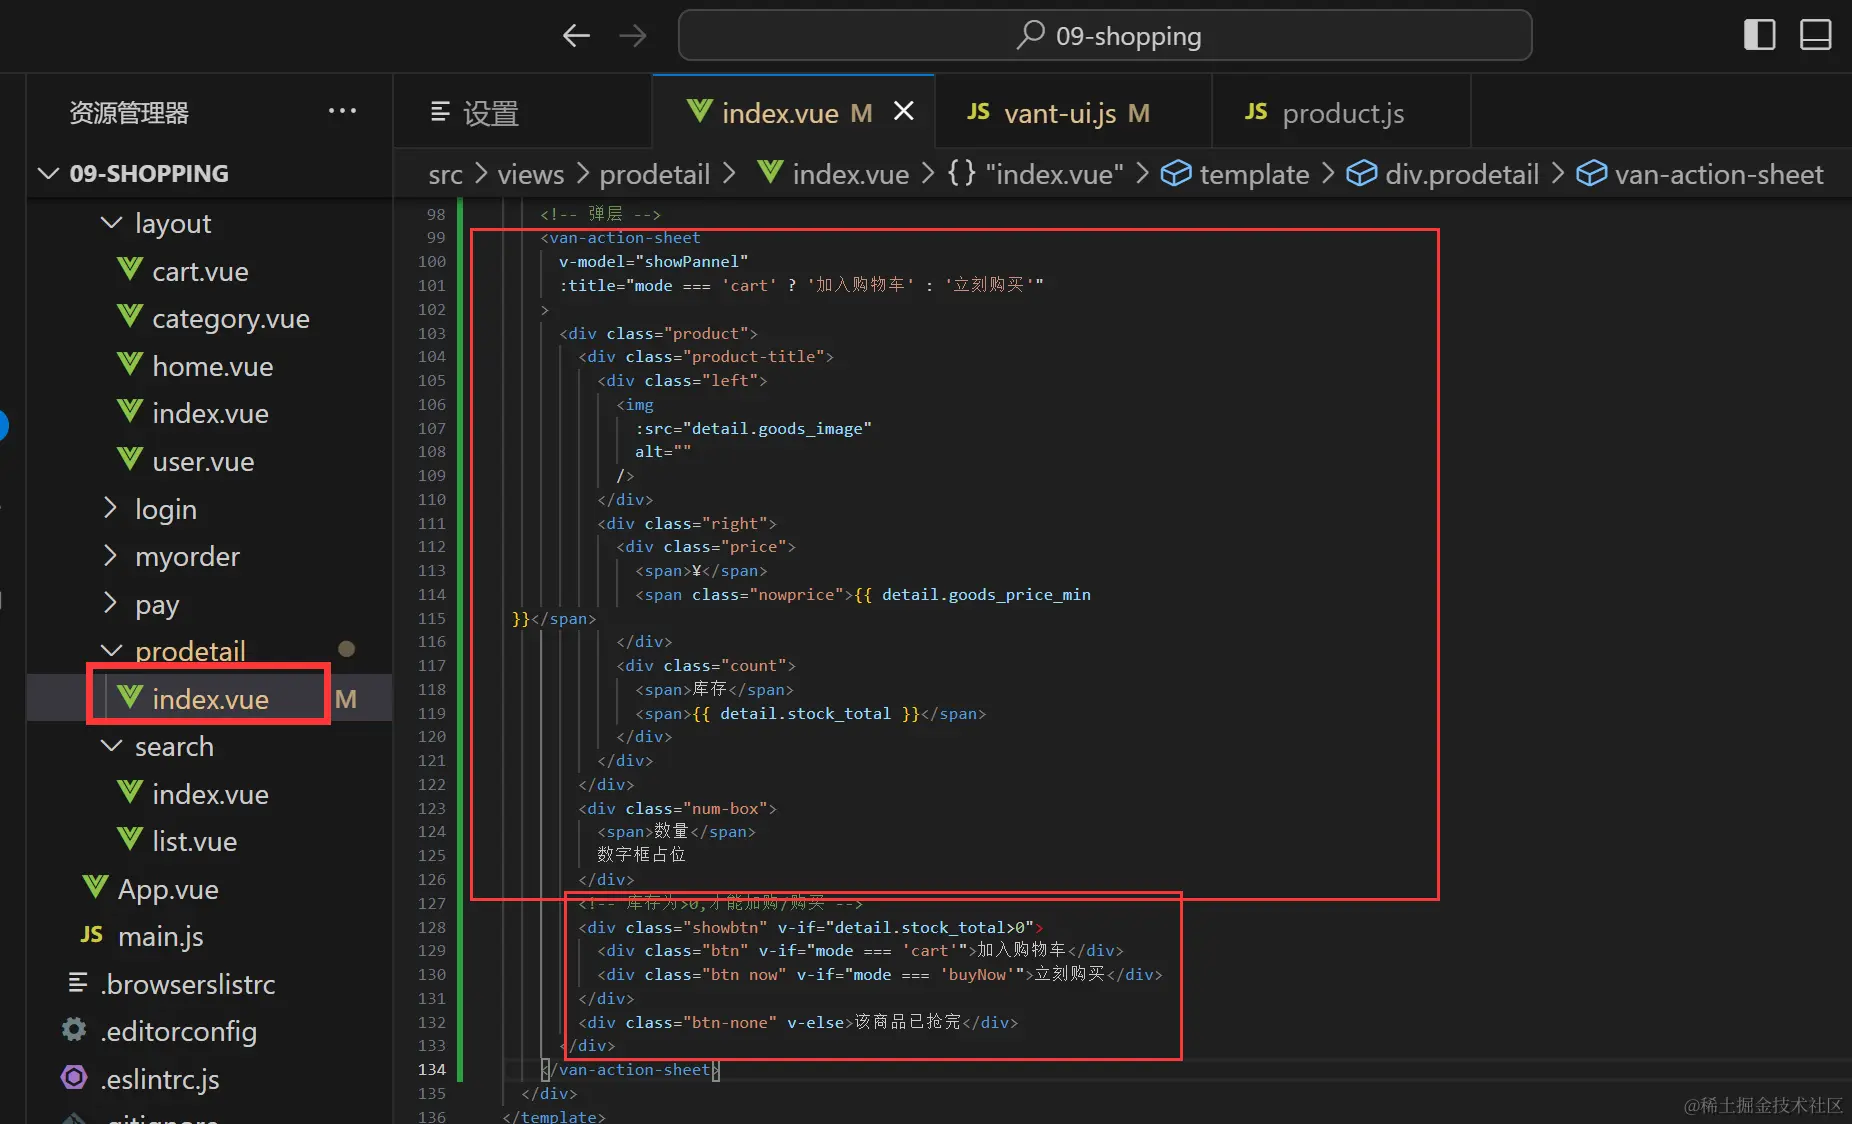The height and width of the screenshot is (1124, 1852).
Task: Open explorer more actions (three dots)
Action: coord(342,111)
